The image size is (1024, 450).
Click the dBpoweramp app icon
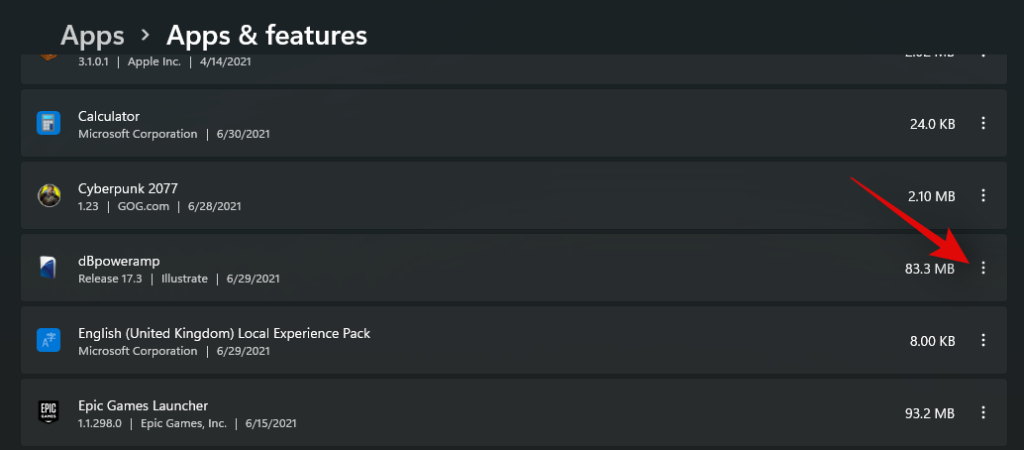pyautogui.click(x=49, y=268)
